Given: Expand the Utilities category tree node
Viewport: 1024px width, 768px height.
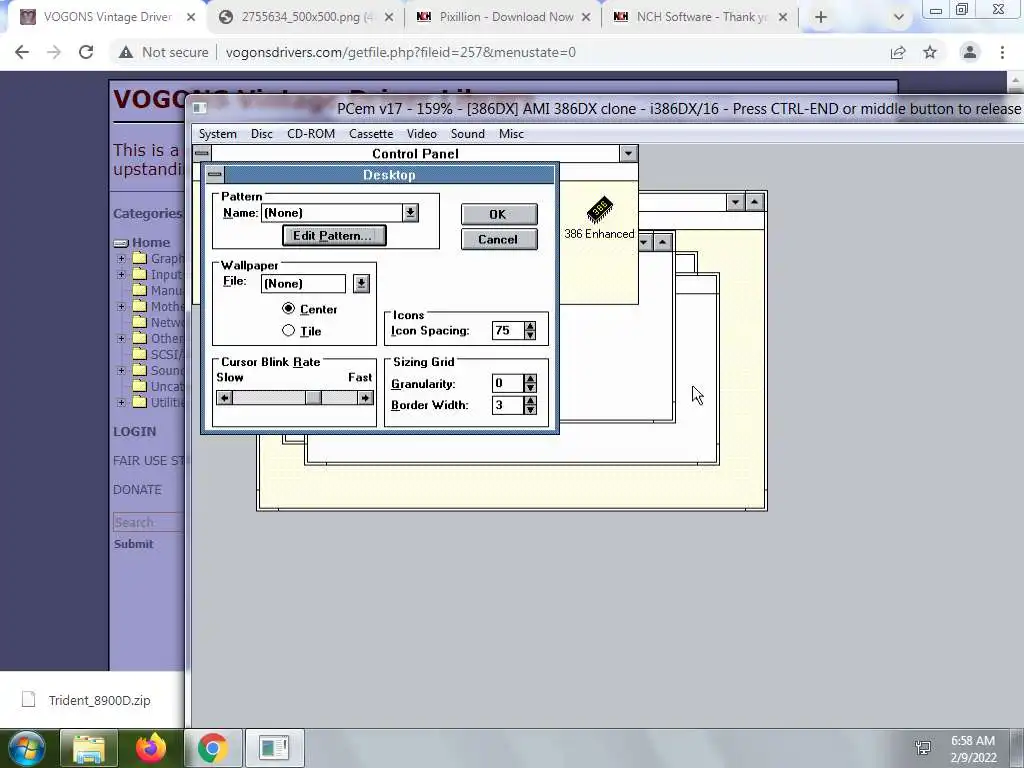Looking at the screenshot, I should pyautogui.click(x=121, y=402).
